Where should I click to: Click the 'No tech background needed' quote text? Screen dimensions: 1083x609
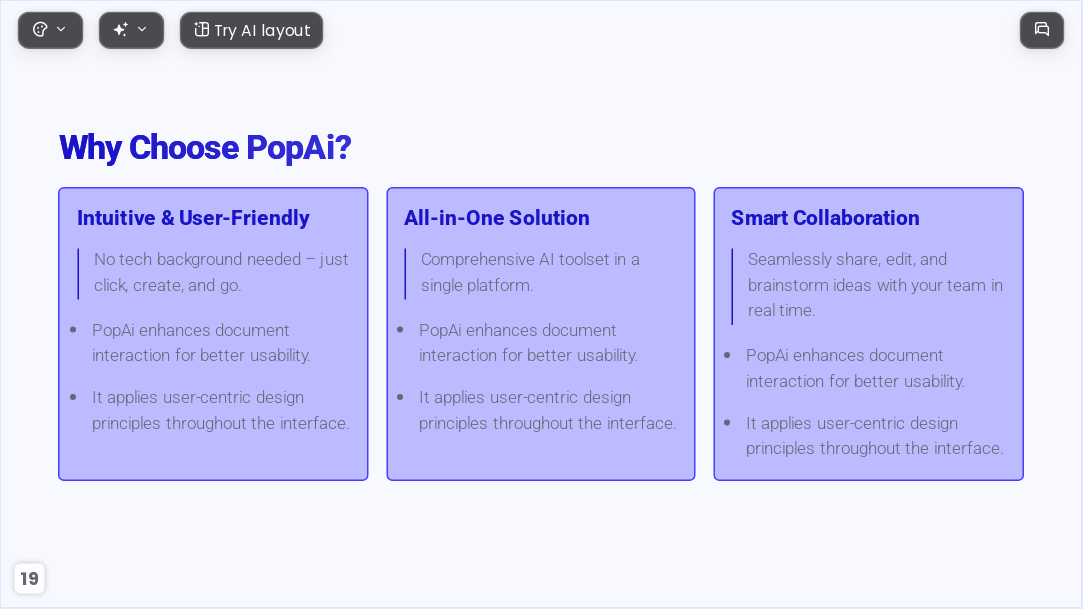tap(221, 272)
